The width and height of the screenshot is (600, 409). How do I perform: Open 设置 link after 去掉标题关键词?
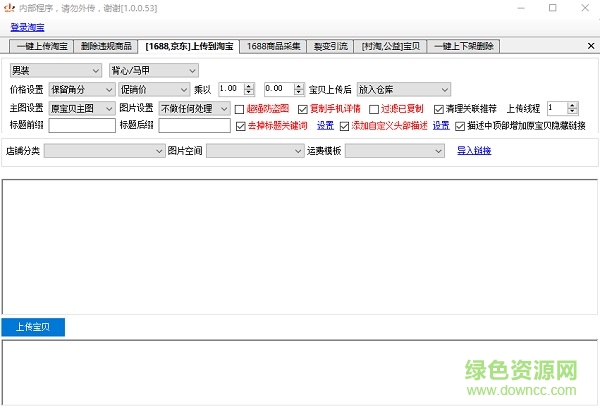[325, 125]
